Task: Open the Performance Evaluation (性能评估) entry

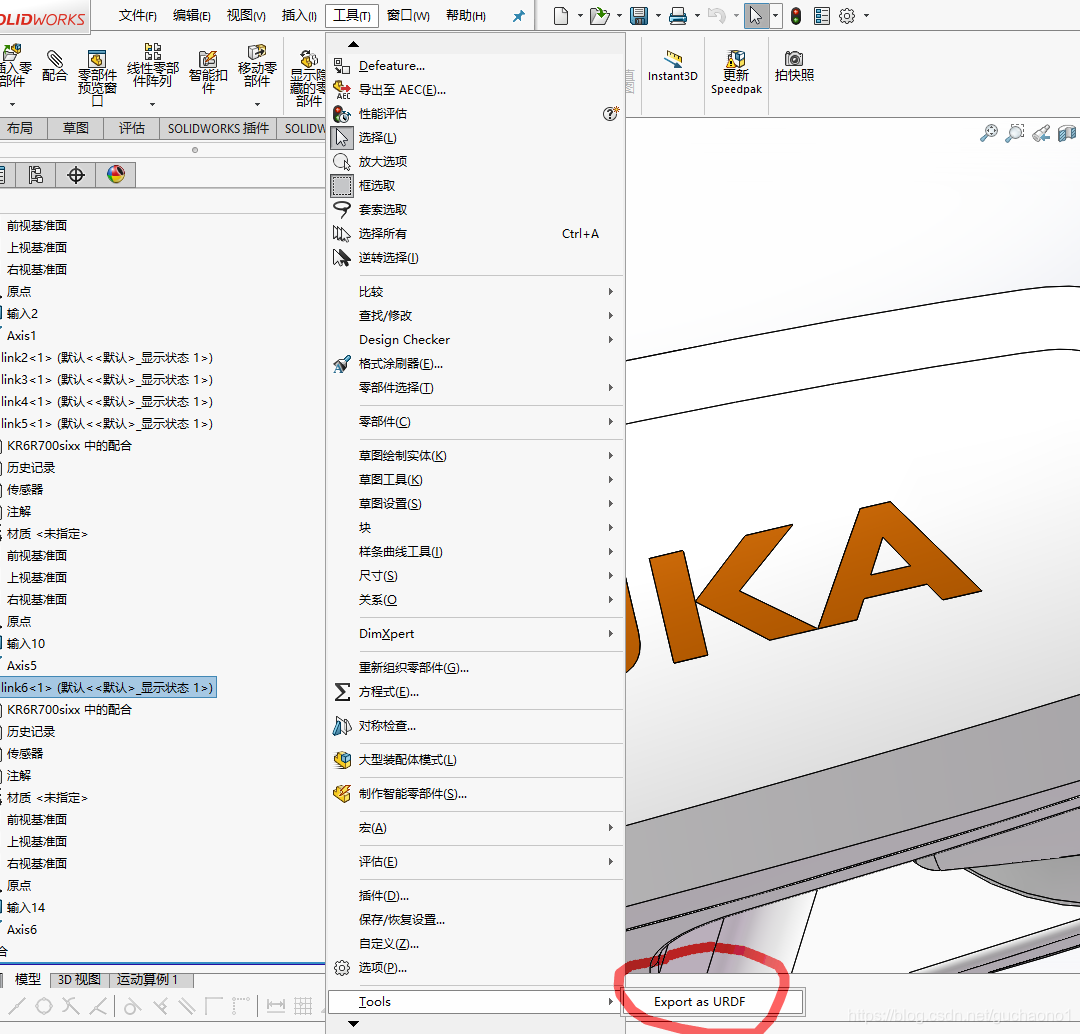Action: 382,114
